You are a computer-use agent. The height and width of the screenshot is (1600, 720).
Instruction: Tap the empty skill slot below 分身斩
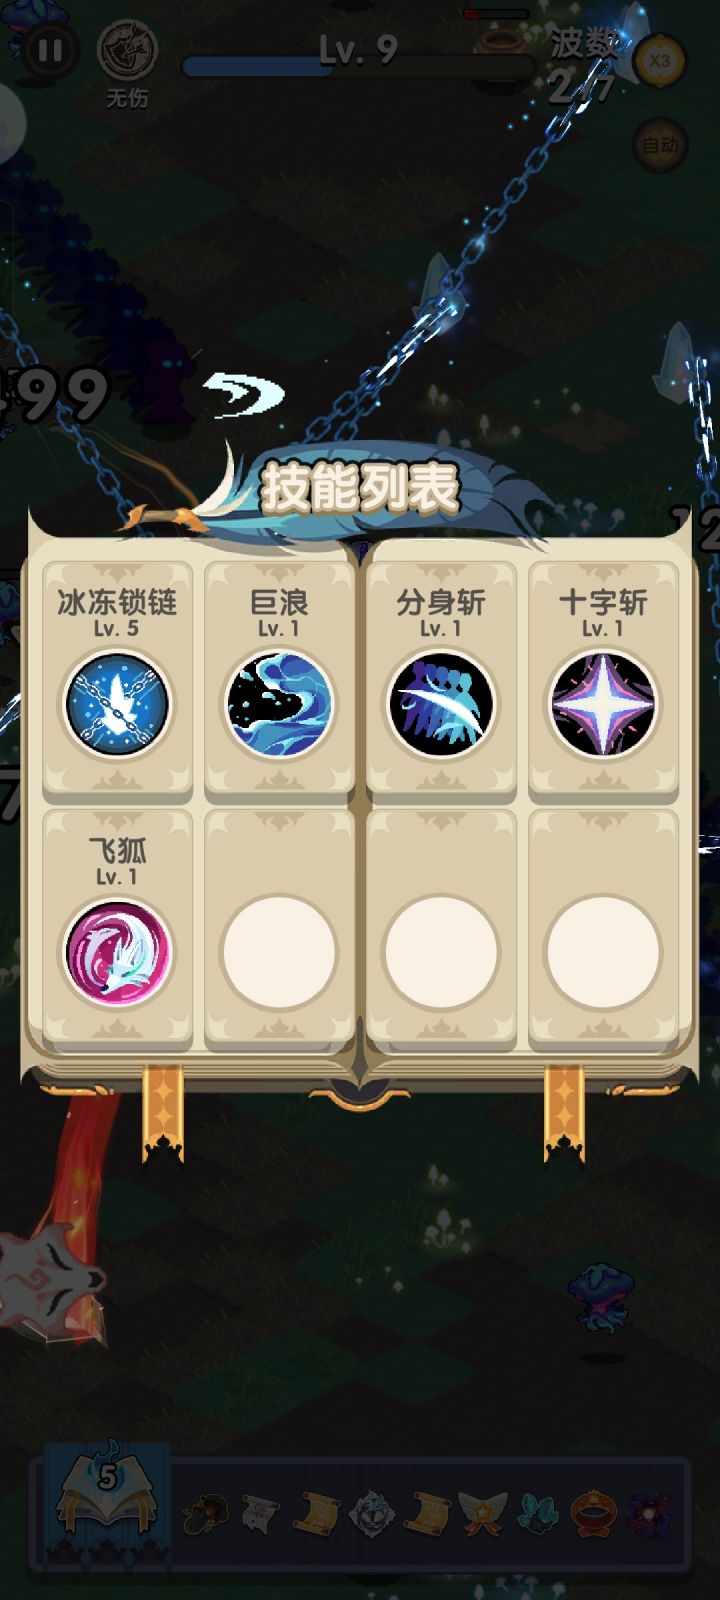pyautogui.click(x=441, y=951)
